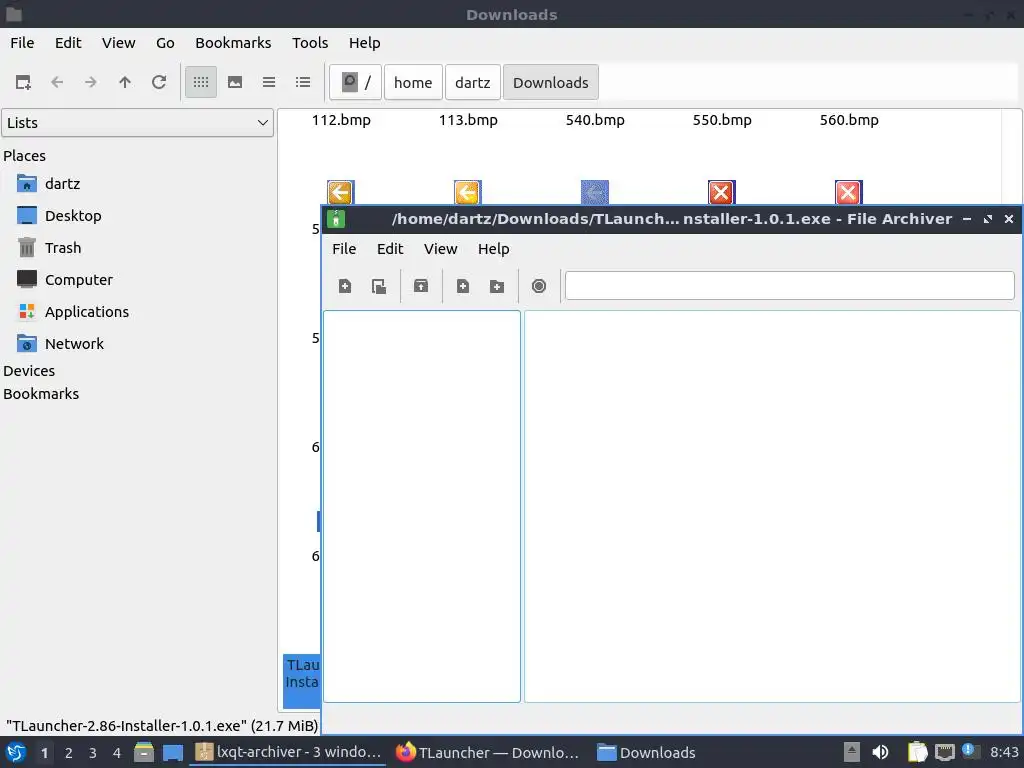Viewport: 1024px width, 768px height.
Task: Open Tools menu in file manager
Action: pyautogui.click(x=310, y=42)
